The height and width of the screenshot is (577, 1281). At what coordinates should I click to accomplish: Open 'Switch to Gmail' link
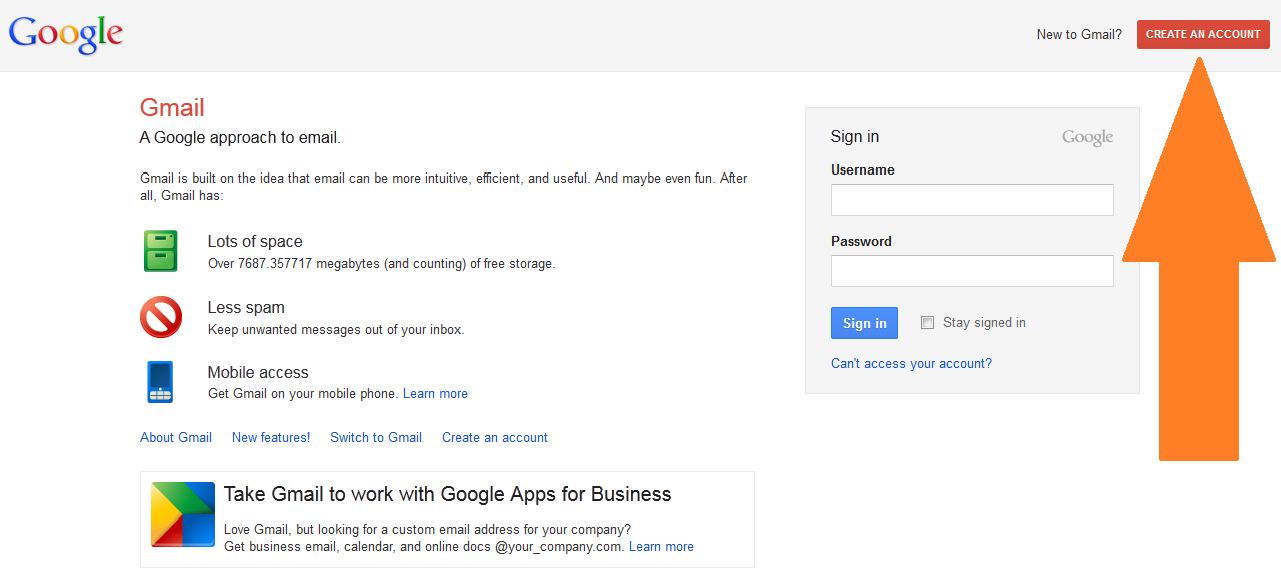(375, 437)
